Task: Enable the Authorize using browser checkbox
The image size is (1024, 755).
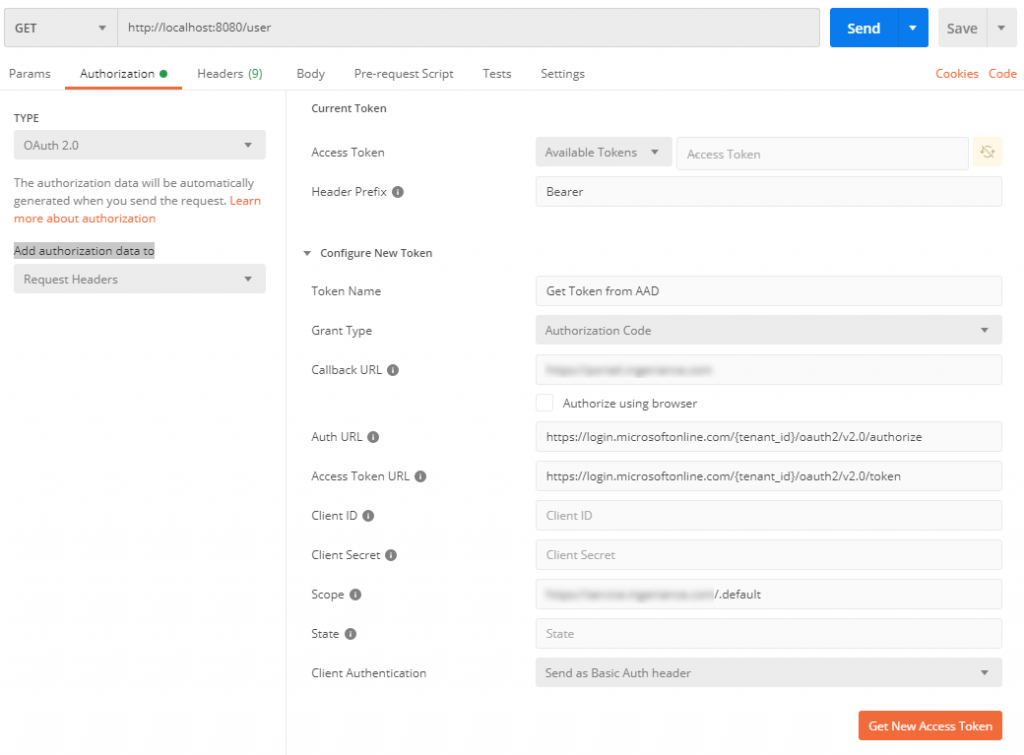Action: [x=544, y=402]
